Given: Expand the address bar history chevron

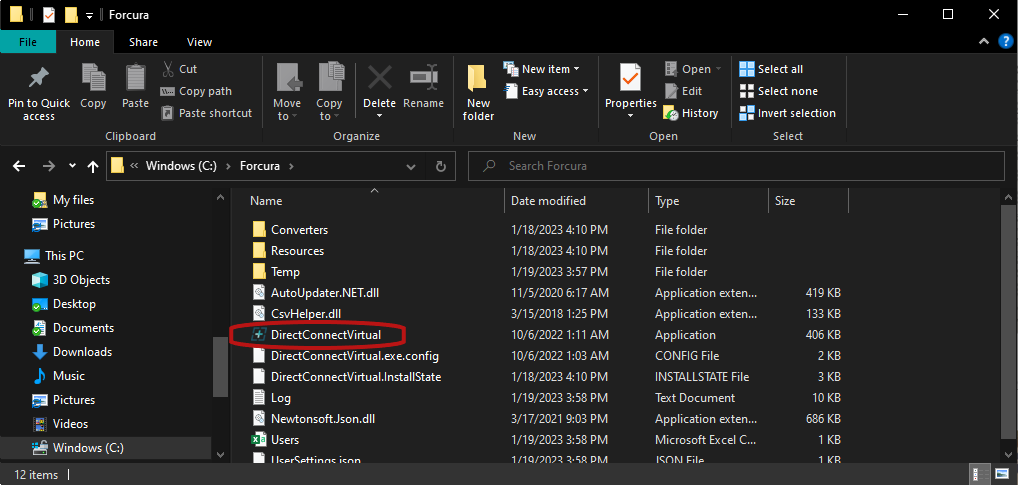Looking at the screenshot, I should tap(410, 166).
